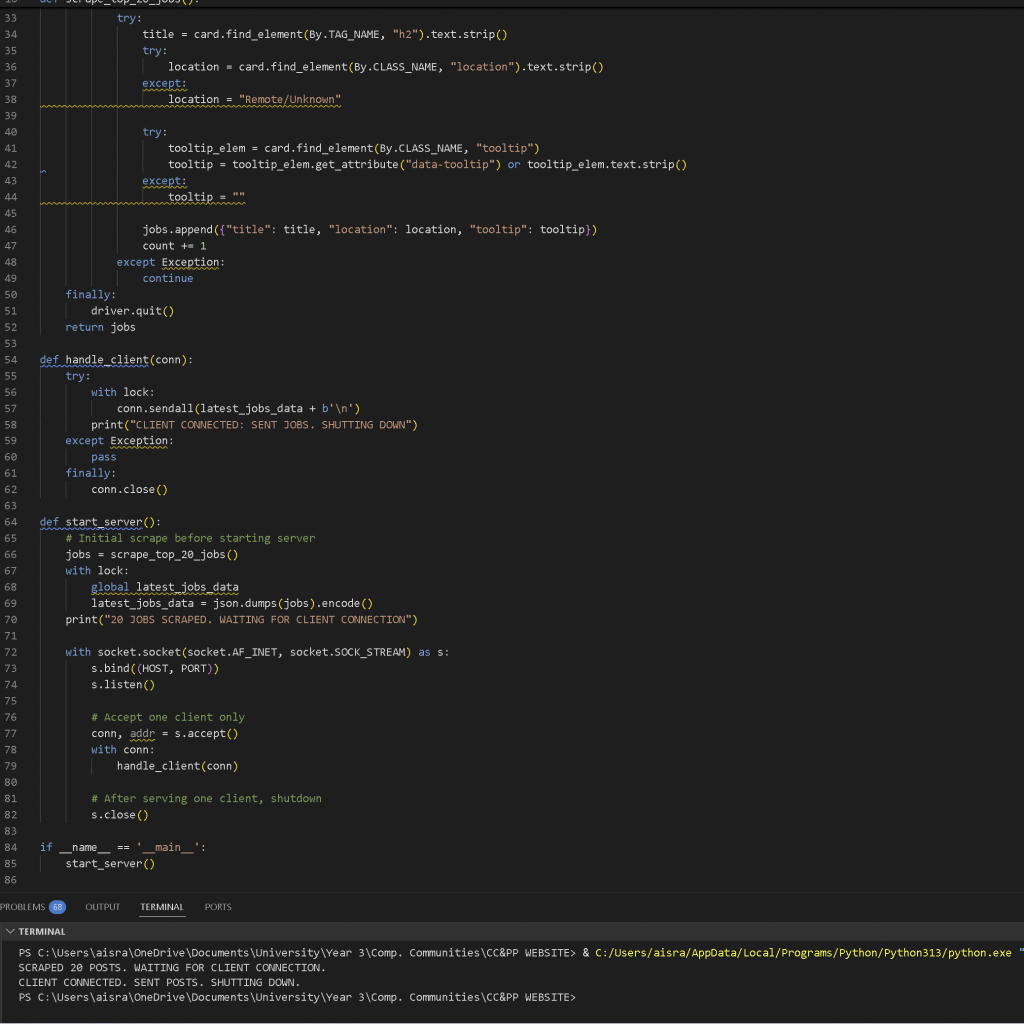Click 'return jobs' on line 52
1024x1024 pixels.
[x=101, y=327]
